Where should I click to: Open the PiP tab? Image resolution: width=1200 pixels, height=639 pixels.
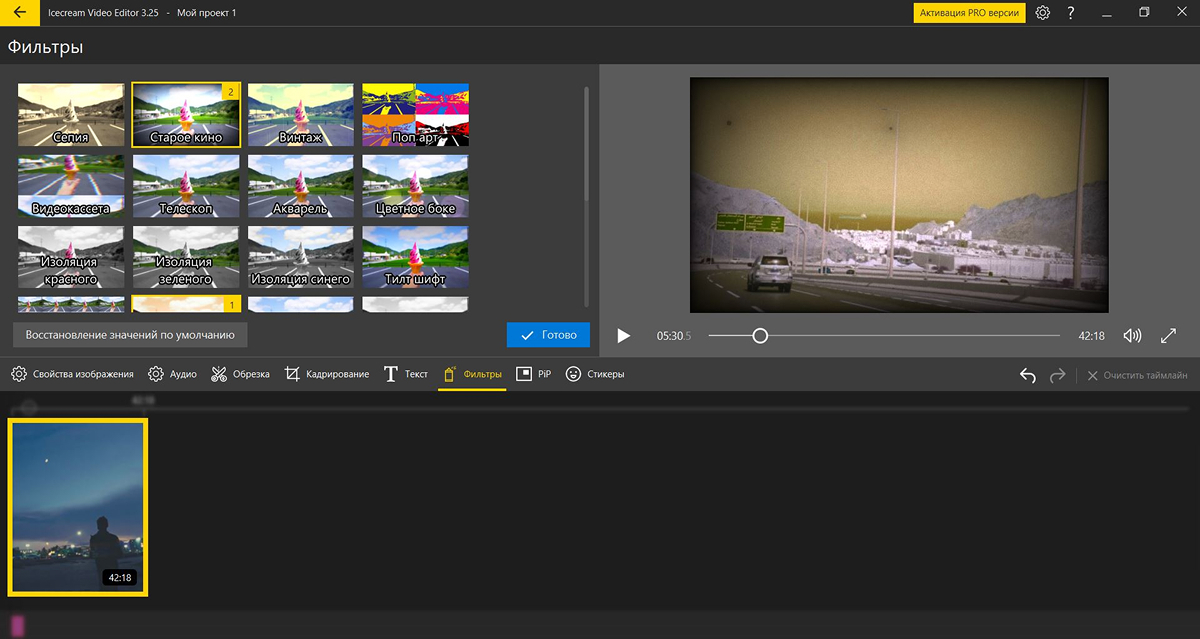(534, 374)
